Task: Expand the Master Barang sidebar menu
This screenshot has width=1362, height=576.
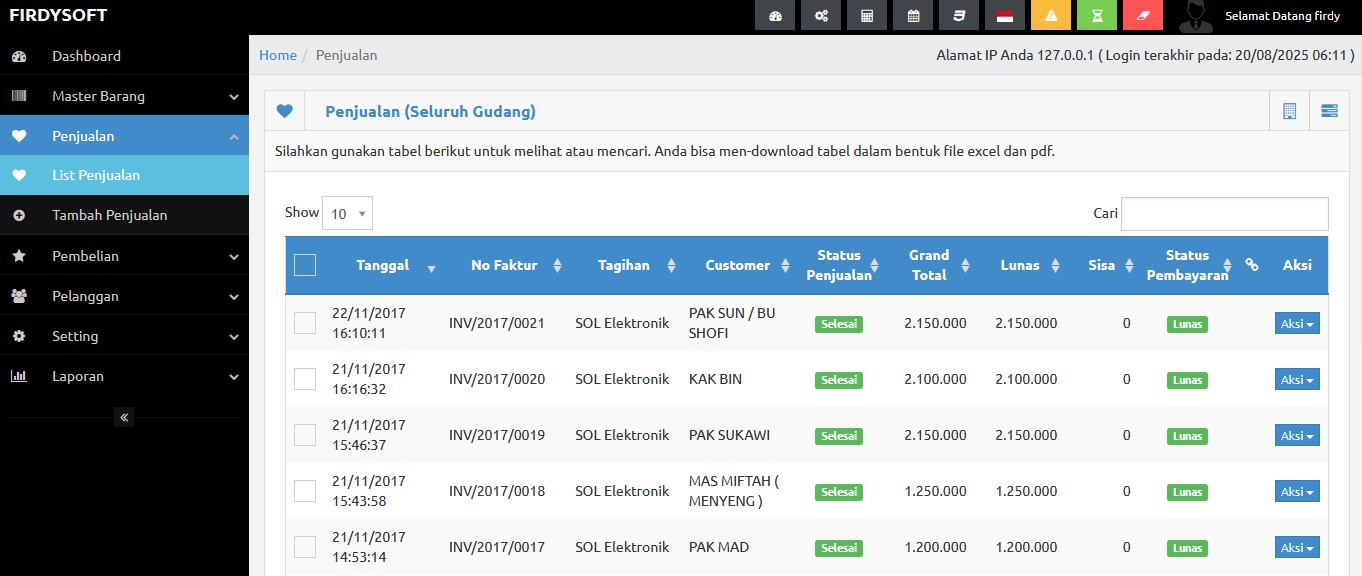Action: click(124, 96)
